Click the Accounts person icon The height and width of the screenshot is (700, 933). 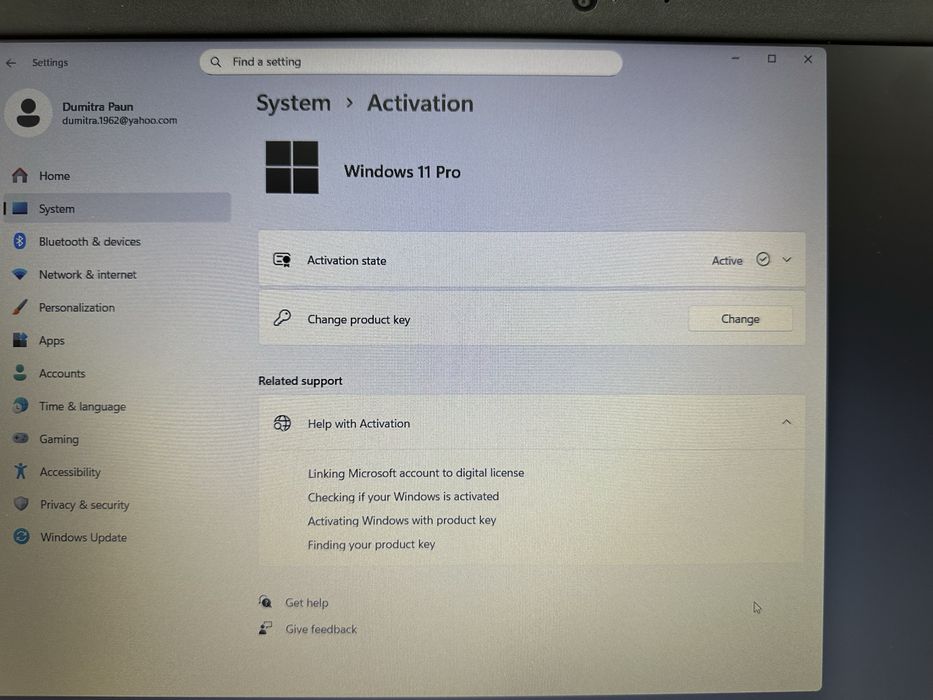(20, 373)
